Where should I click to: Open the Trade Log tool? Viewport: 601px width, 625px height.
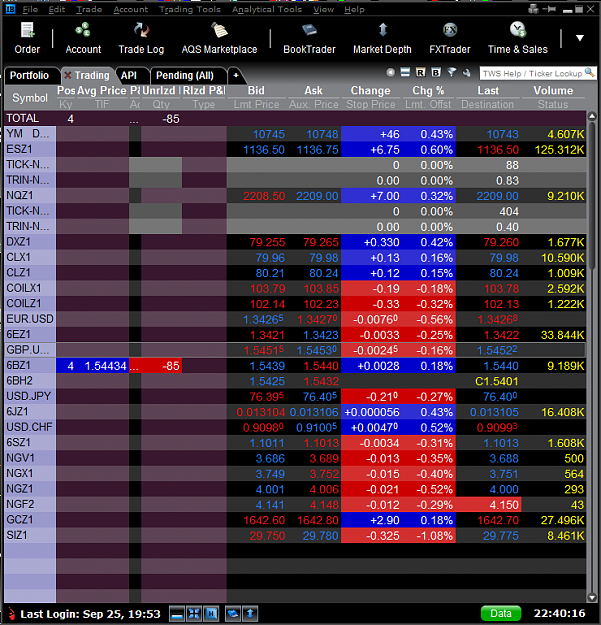141,39
